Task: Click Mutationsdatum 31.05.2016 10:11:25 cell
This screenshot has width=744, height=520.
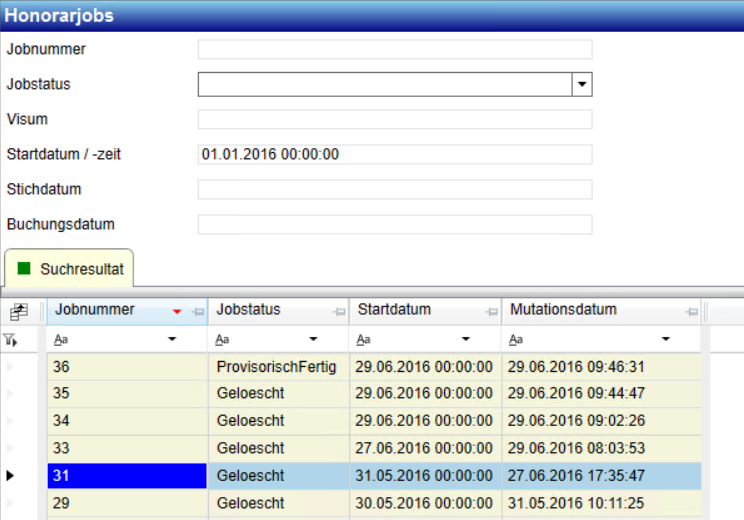Action: [x=602, y=503]
